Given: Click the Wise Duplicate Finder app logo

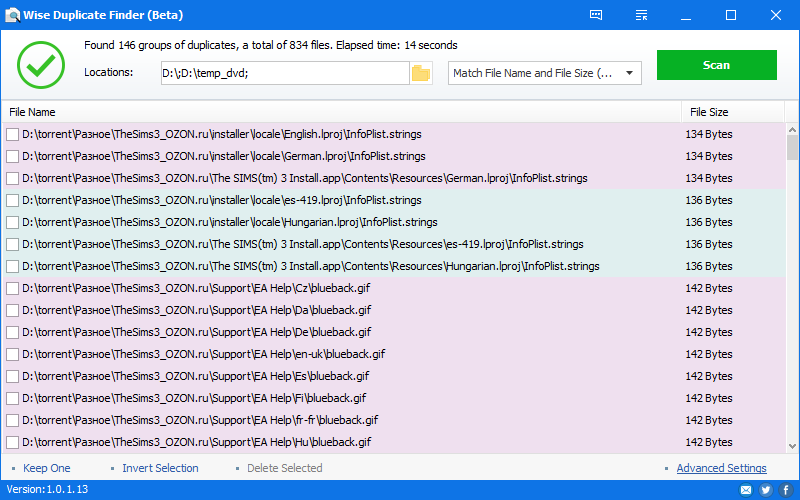Looking at the screenshot, I should 12,15.
